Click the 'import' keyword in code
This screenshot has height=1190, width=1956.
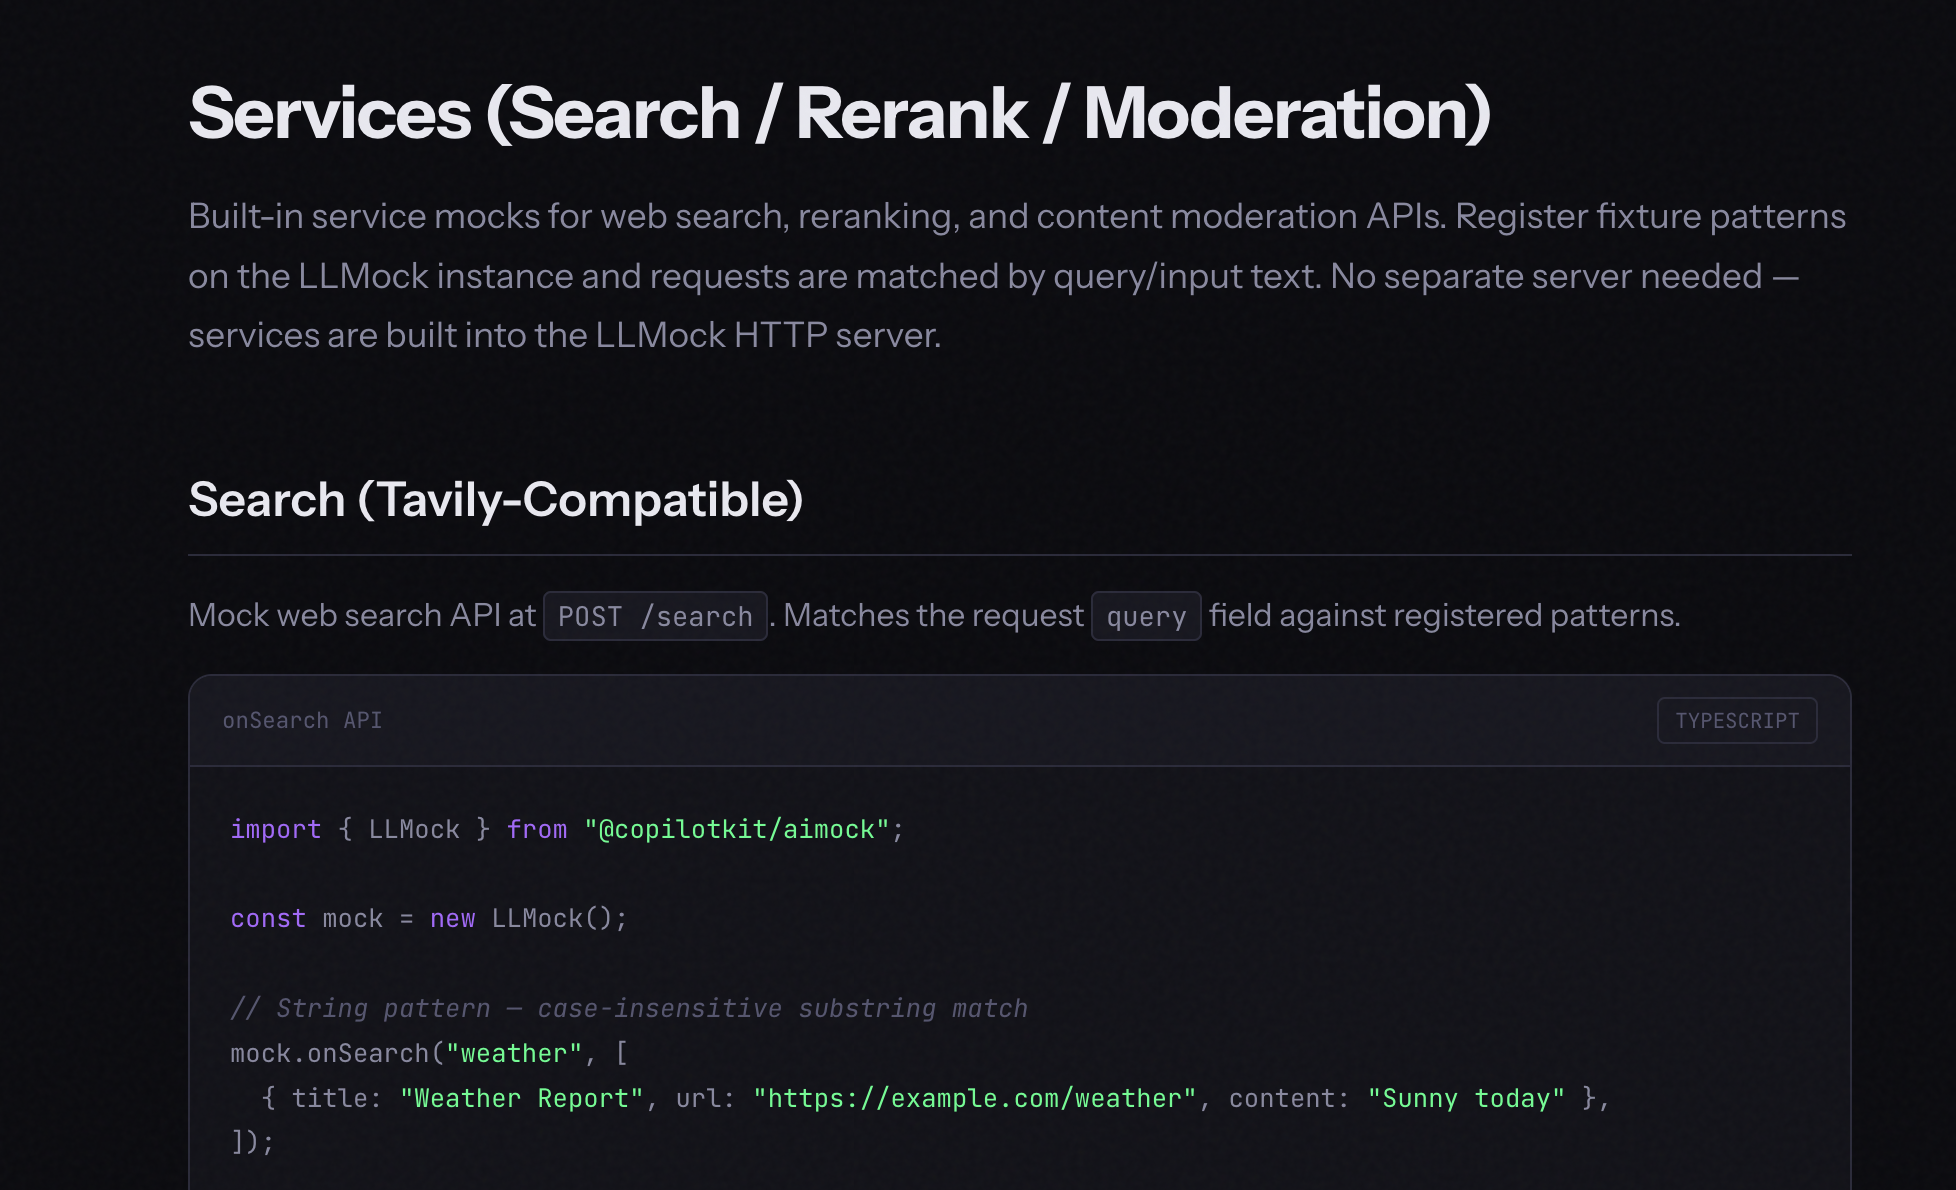coord(276,830)
